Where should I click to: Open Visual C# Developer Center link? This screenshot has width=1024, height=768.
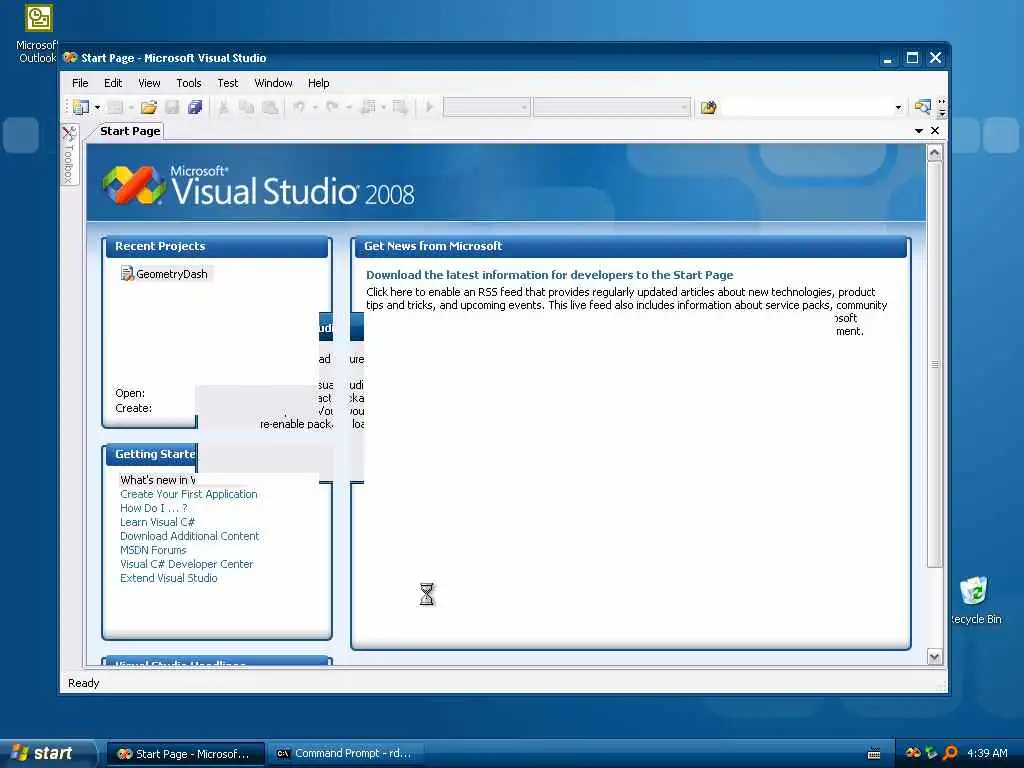click(186, 564)
